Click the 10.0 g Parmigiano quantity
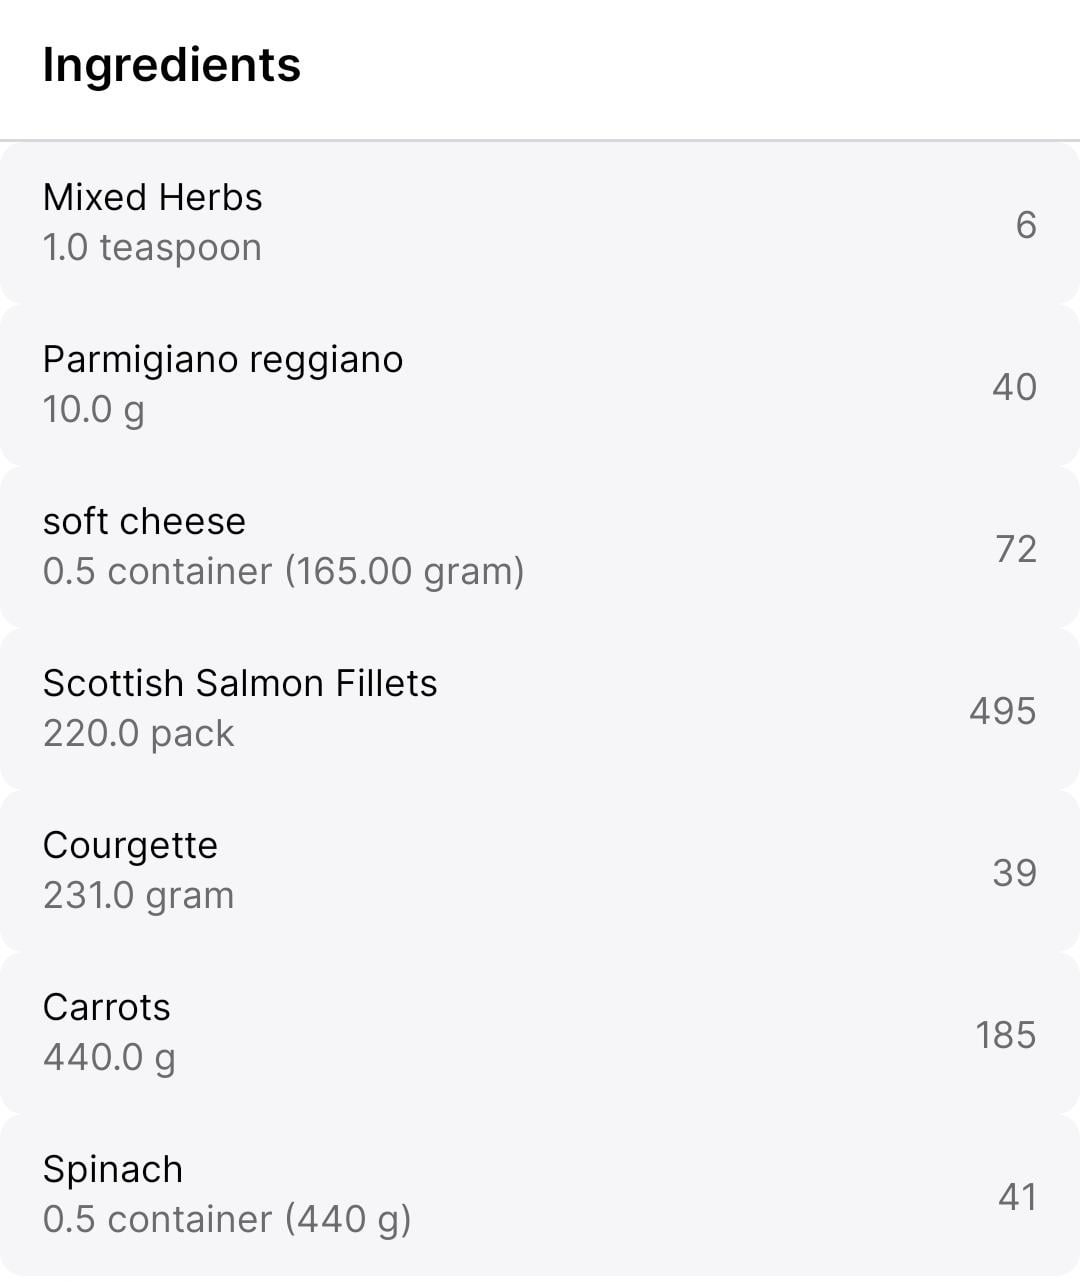 94,410
